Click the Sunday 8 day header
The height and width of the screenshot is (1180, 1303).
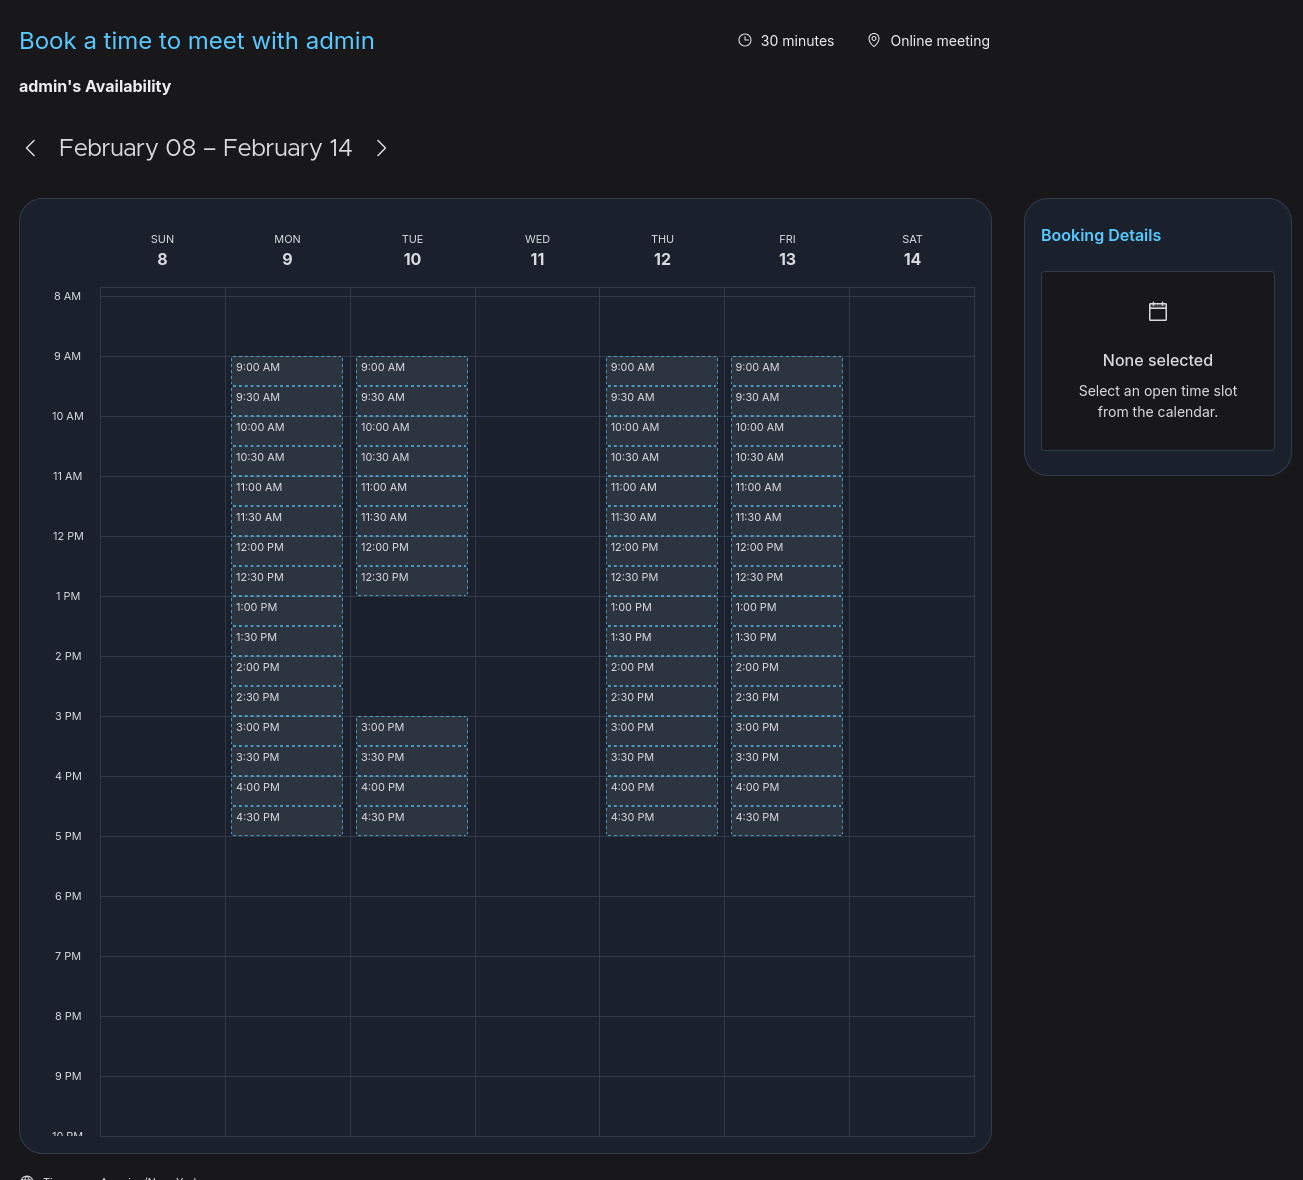(162, 250)
